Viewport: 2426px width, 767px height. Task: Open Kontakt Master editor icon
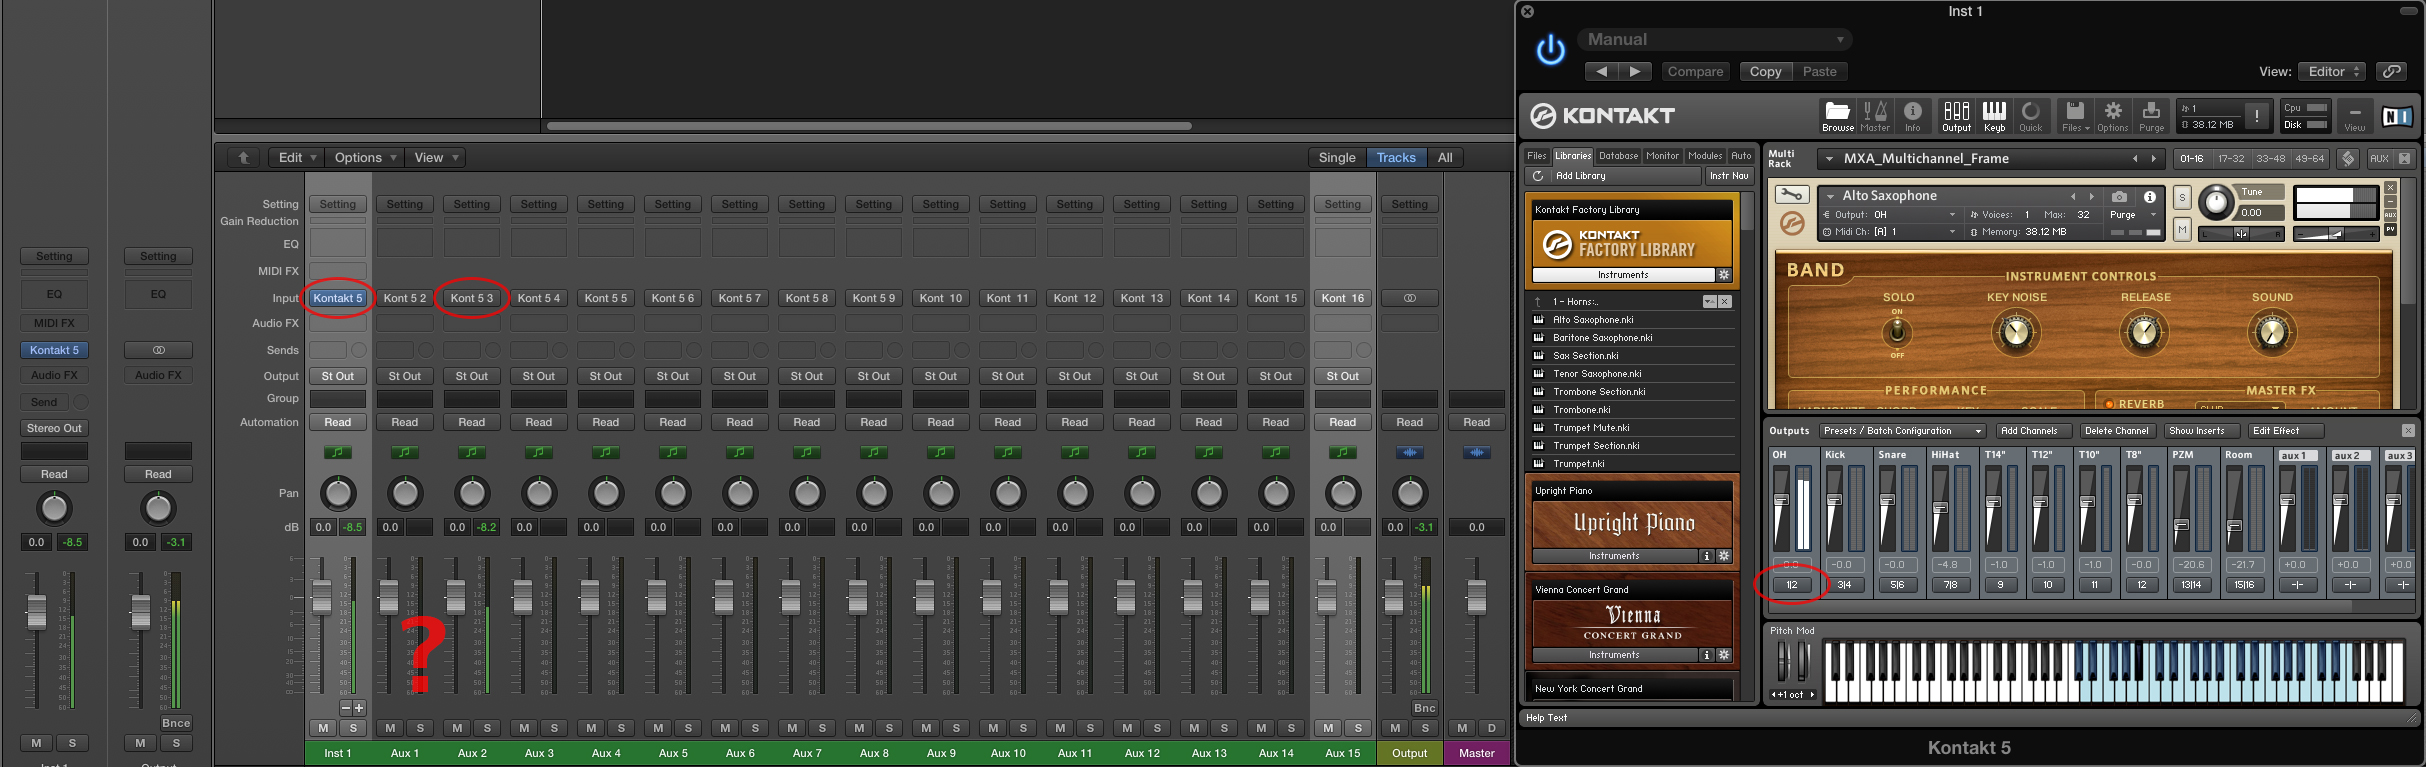click(x=1875, y=116)
